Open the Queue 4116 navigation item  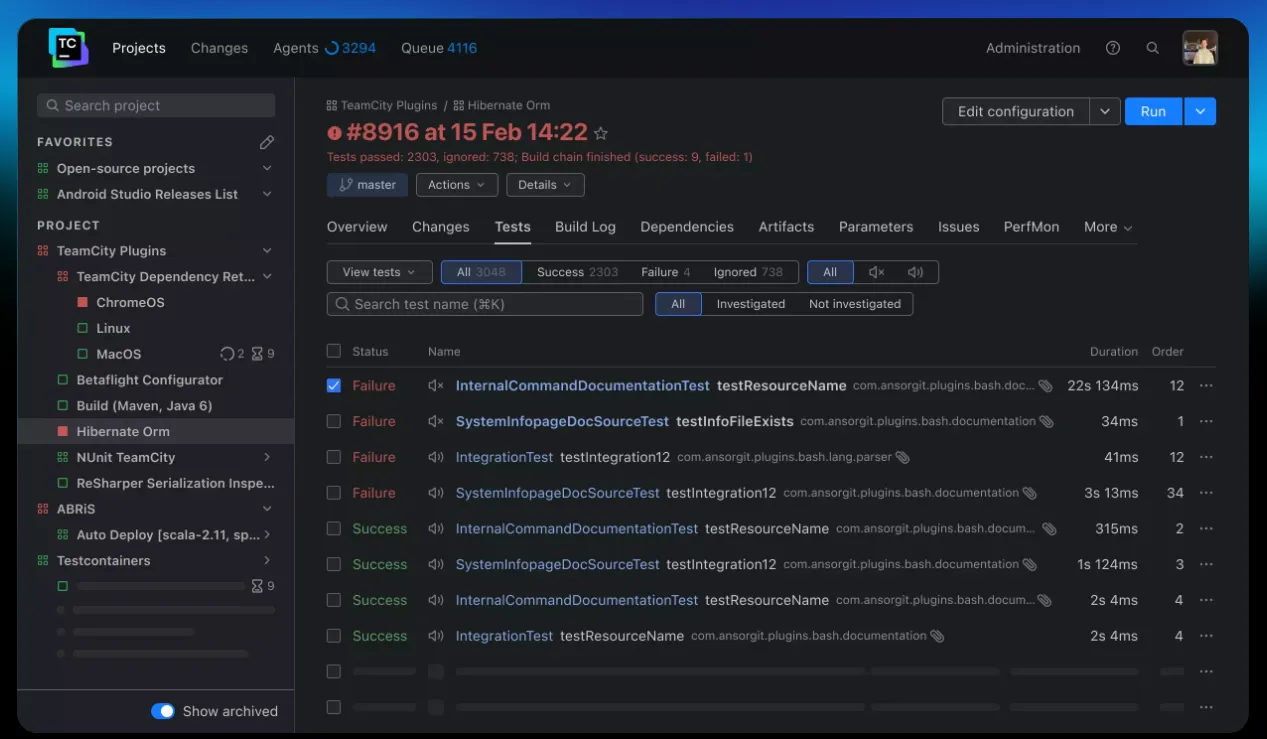click(x=439, y=48)
